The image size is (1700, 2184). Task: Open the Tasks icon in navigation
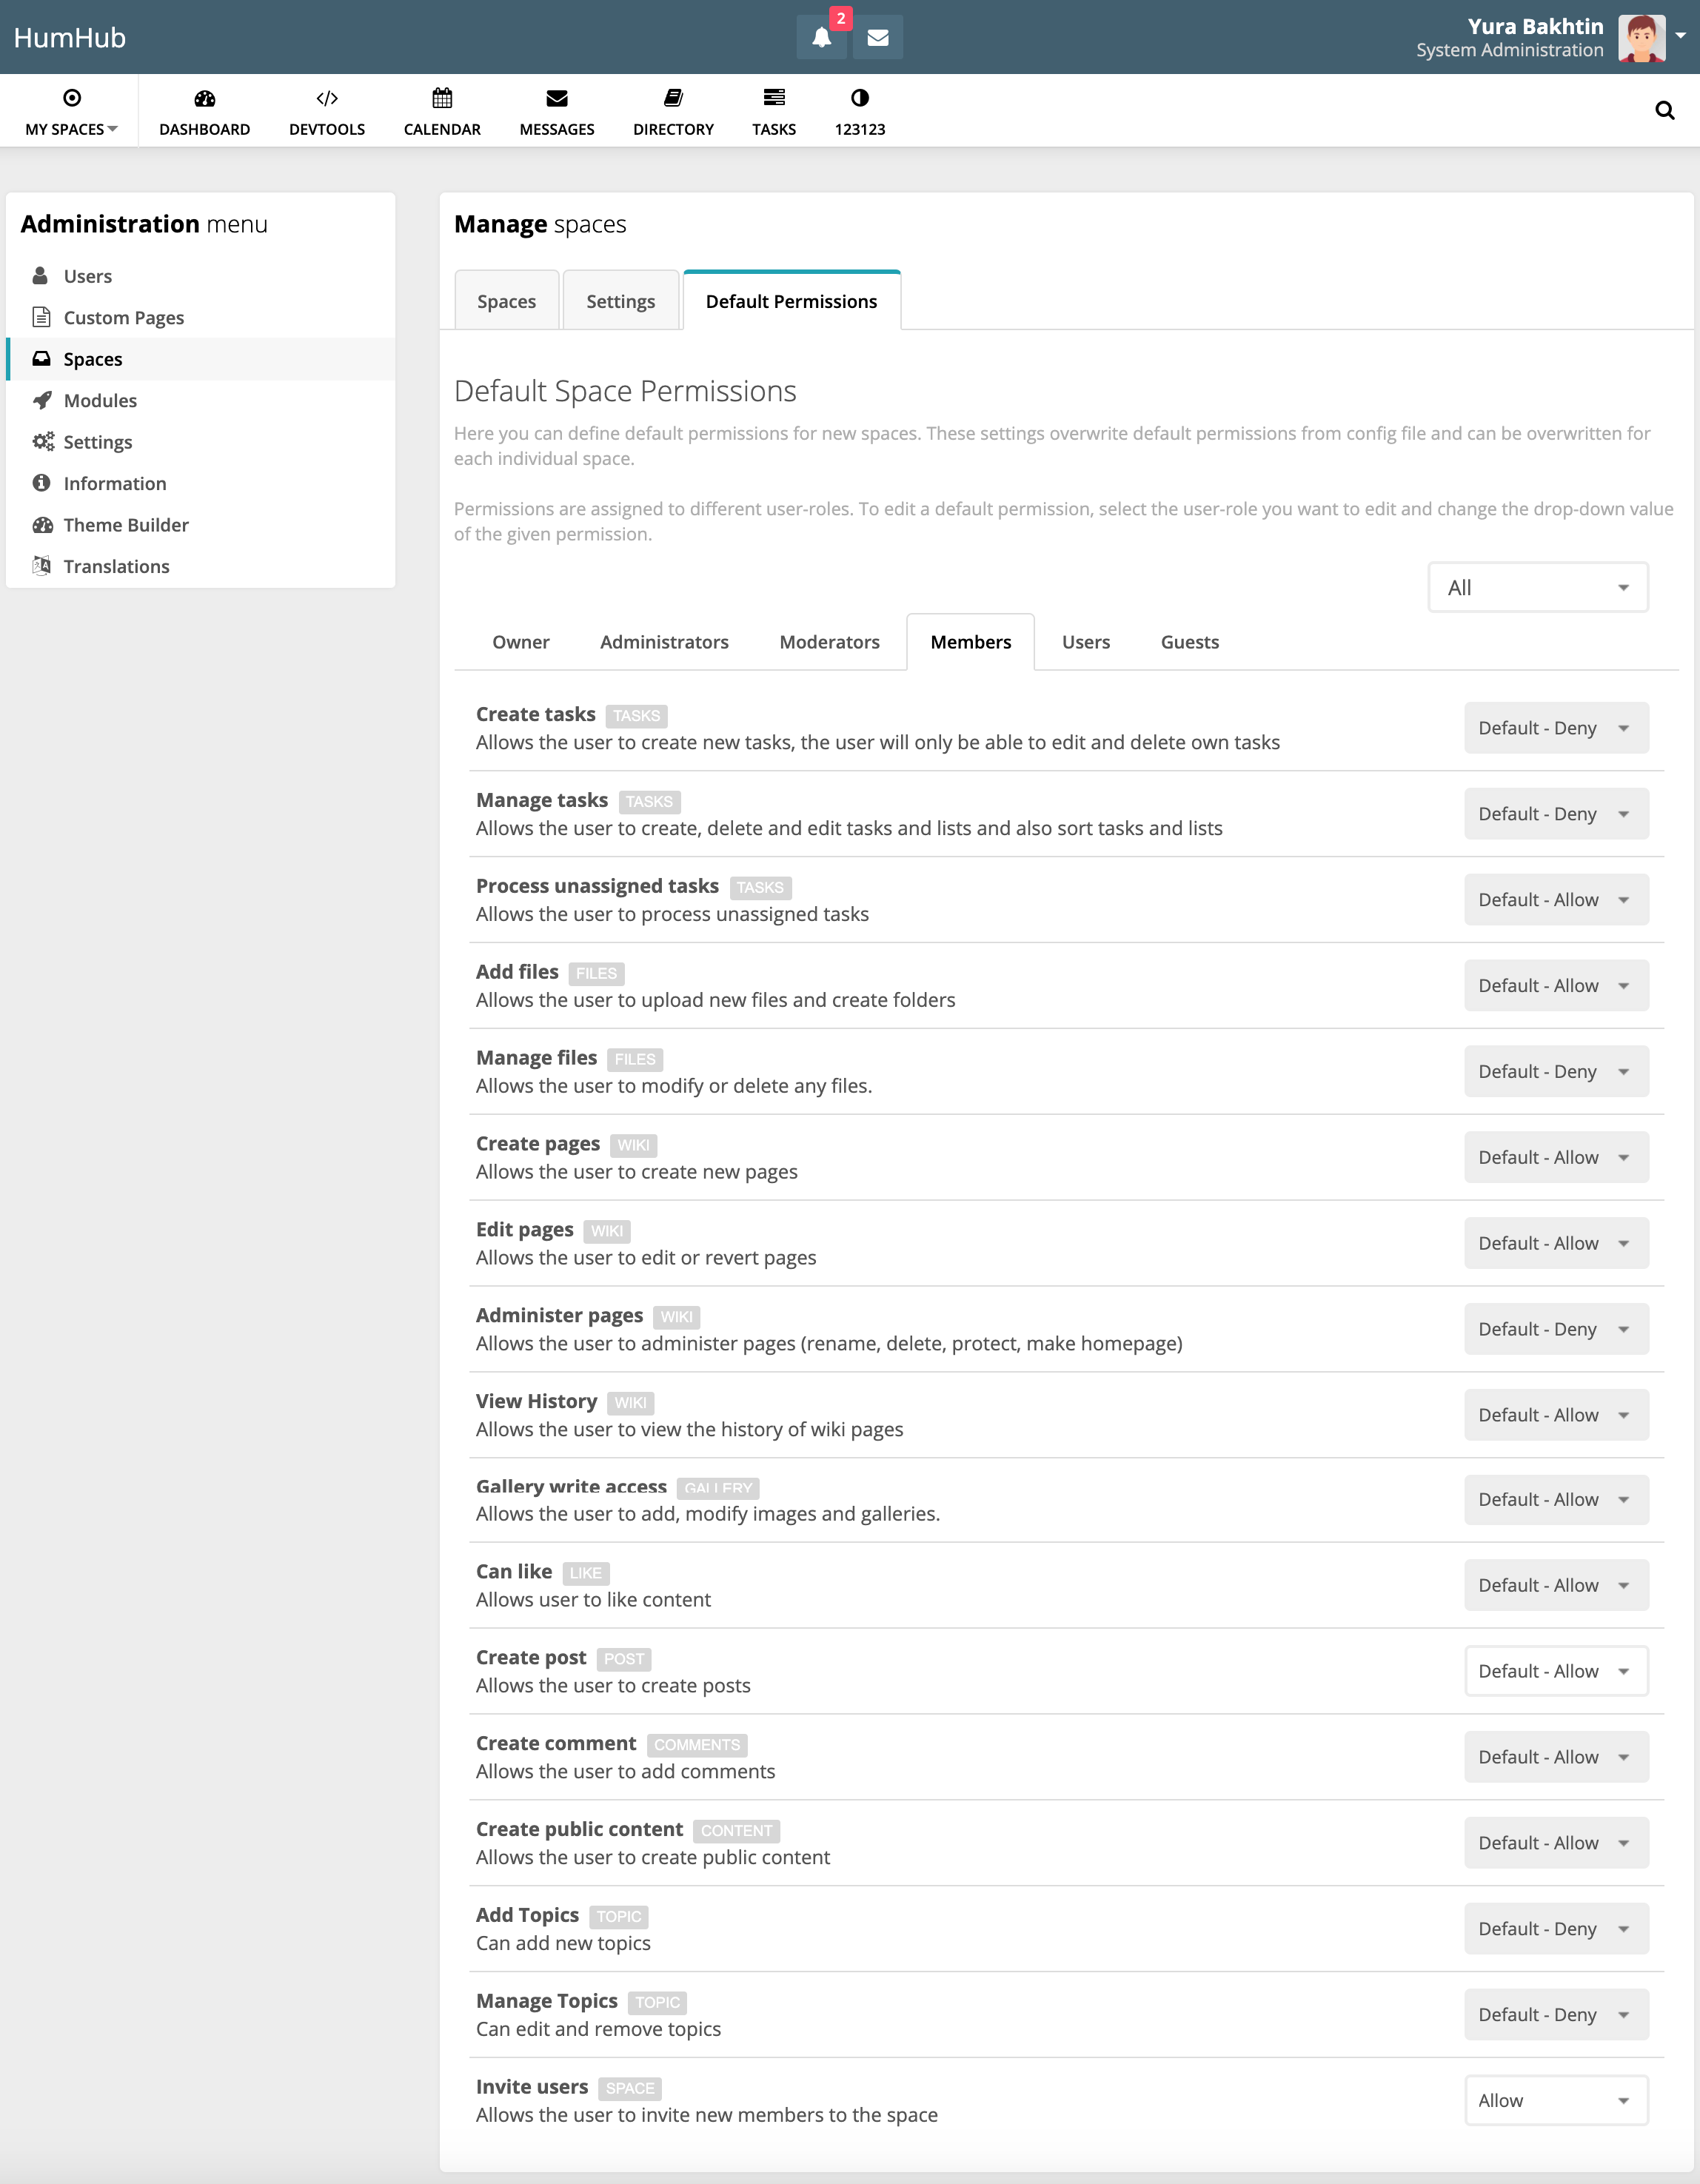coord(774,110)
